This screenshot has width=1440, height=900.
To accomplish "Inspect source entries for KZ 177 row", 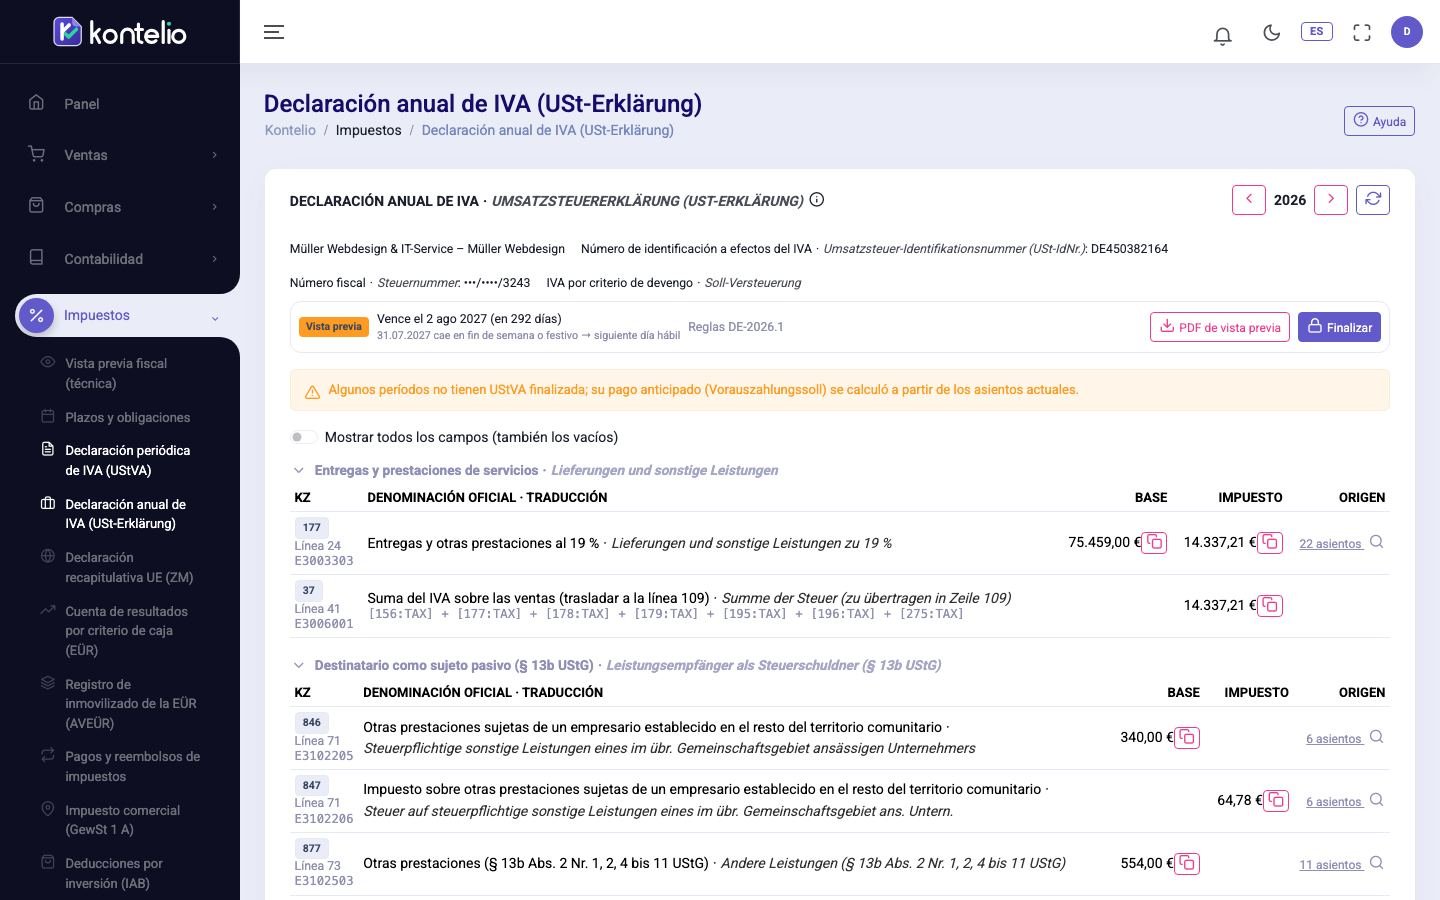I will click(x=1377, y=542).
